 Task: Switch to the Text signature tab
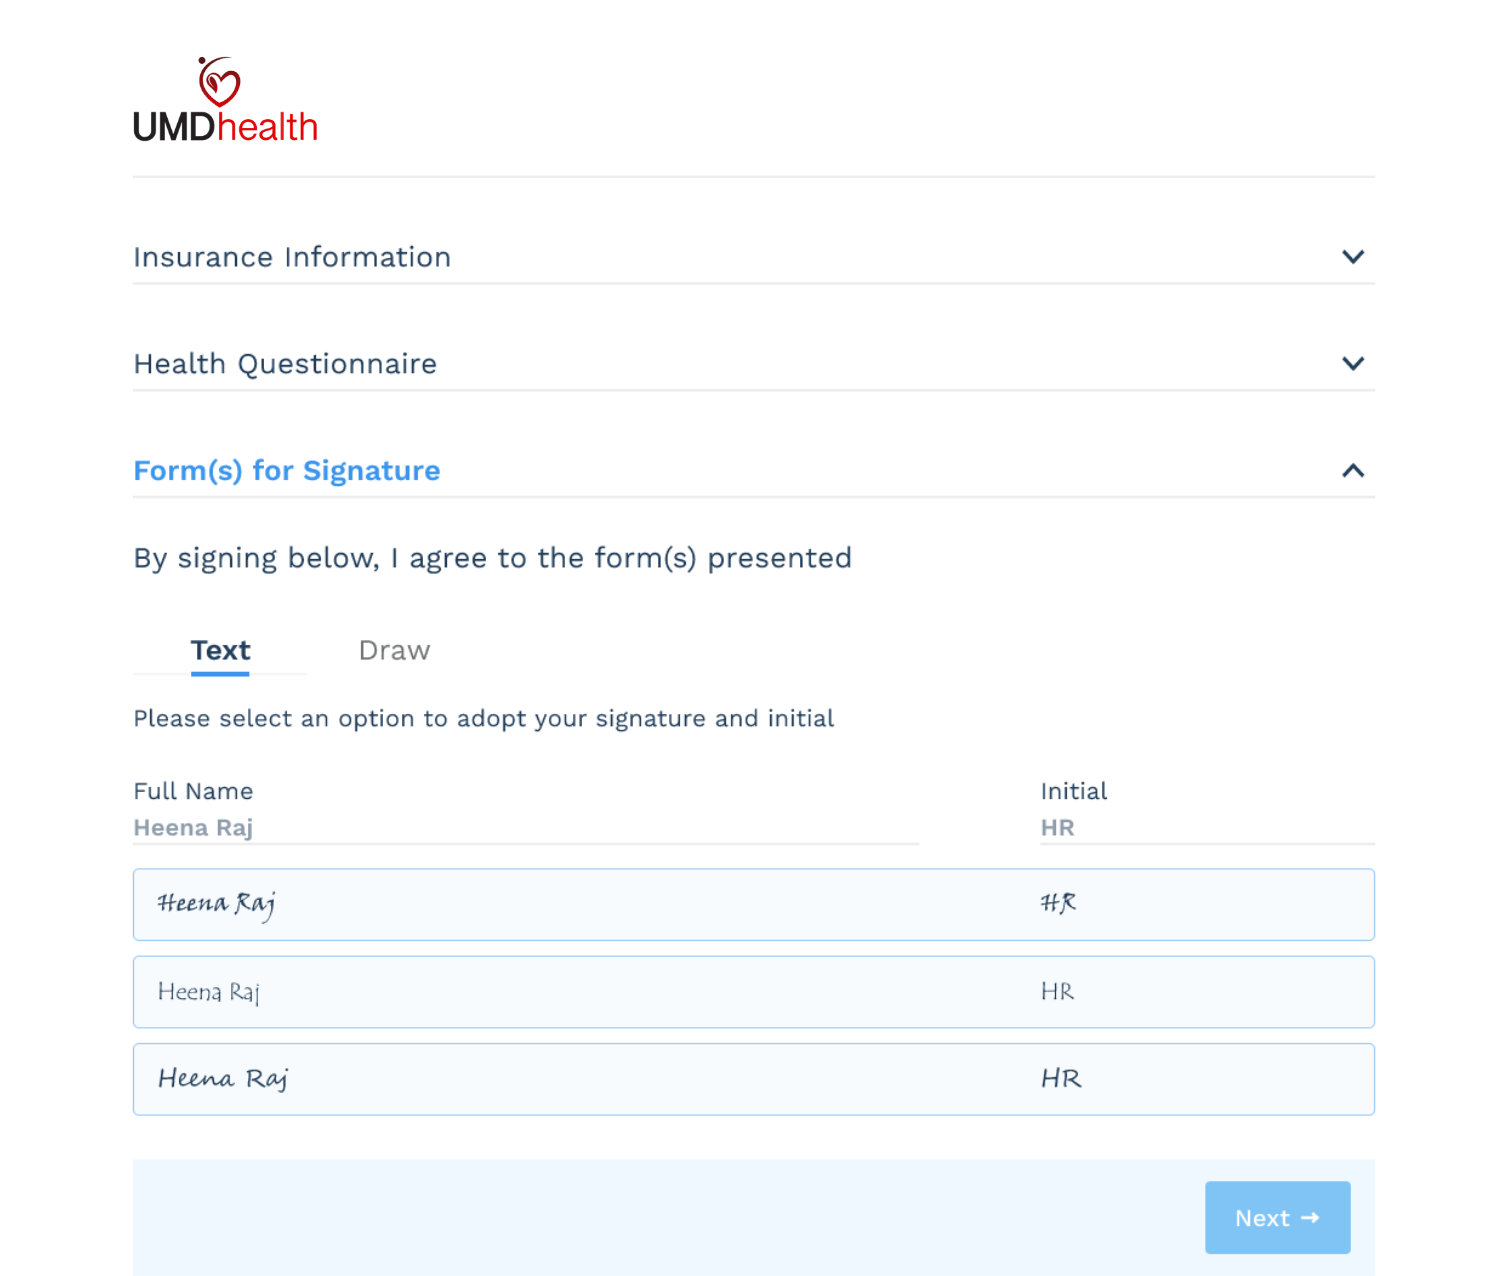click(x=220, y=650)
